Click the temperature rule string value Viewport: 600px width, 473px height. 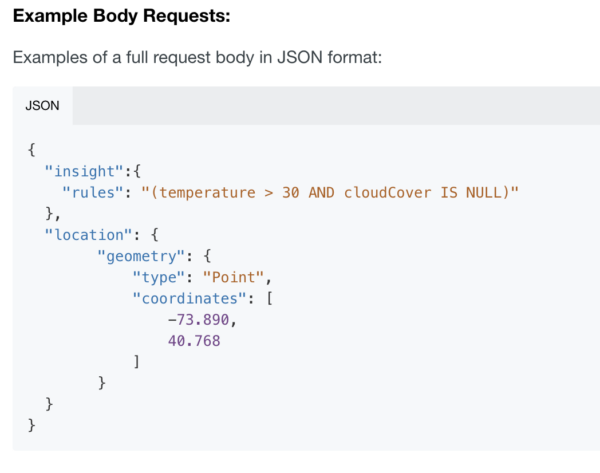(x=330, y=192)
